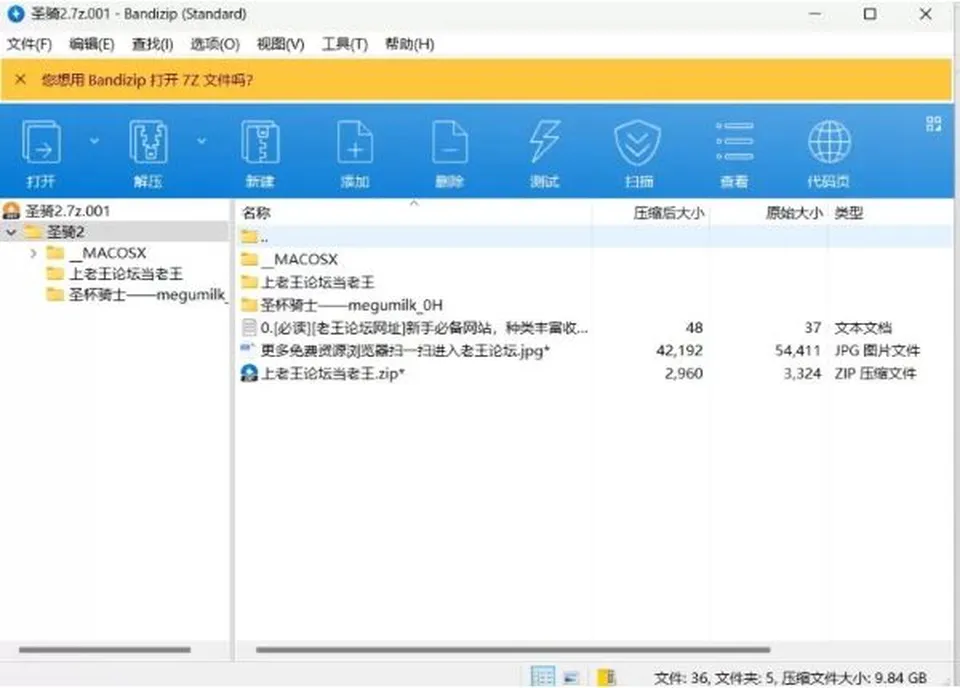Viewport: 960px width, 688px height.
Task: Open toolbar customize grid icon
Action: pyautogui.click(x=933, y=124)
